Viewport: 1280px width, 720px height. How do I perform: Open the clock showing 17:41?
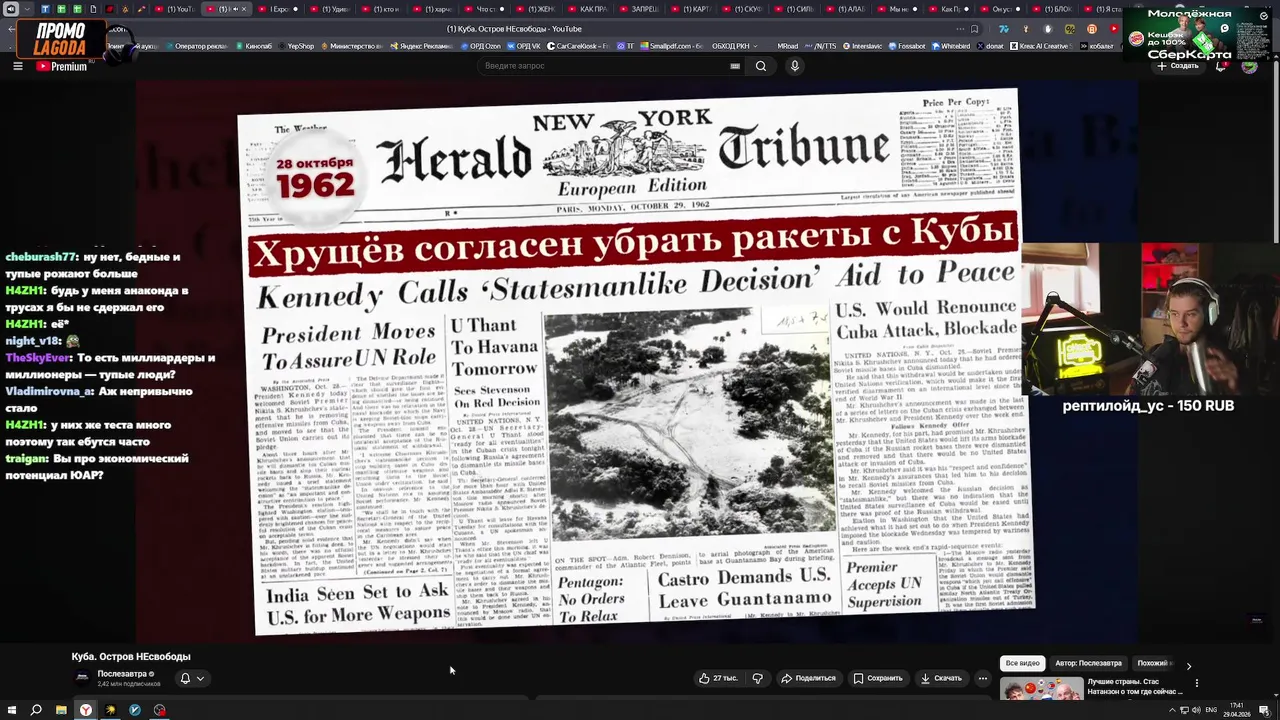[x=1237, y=710]
